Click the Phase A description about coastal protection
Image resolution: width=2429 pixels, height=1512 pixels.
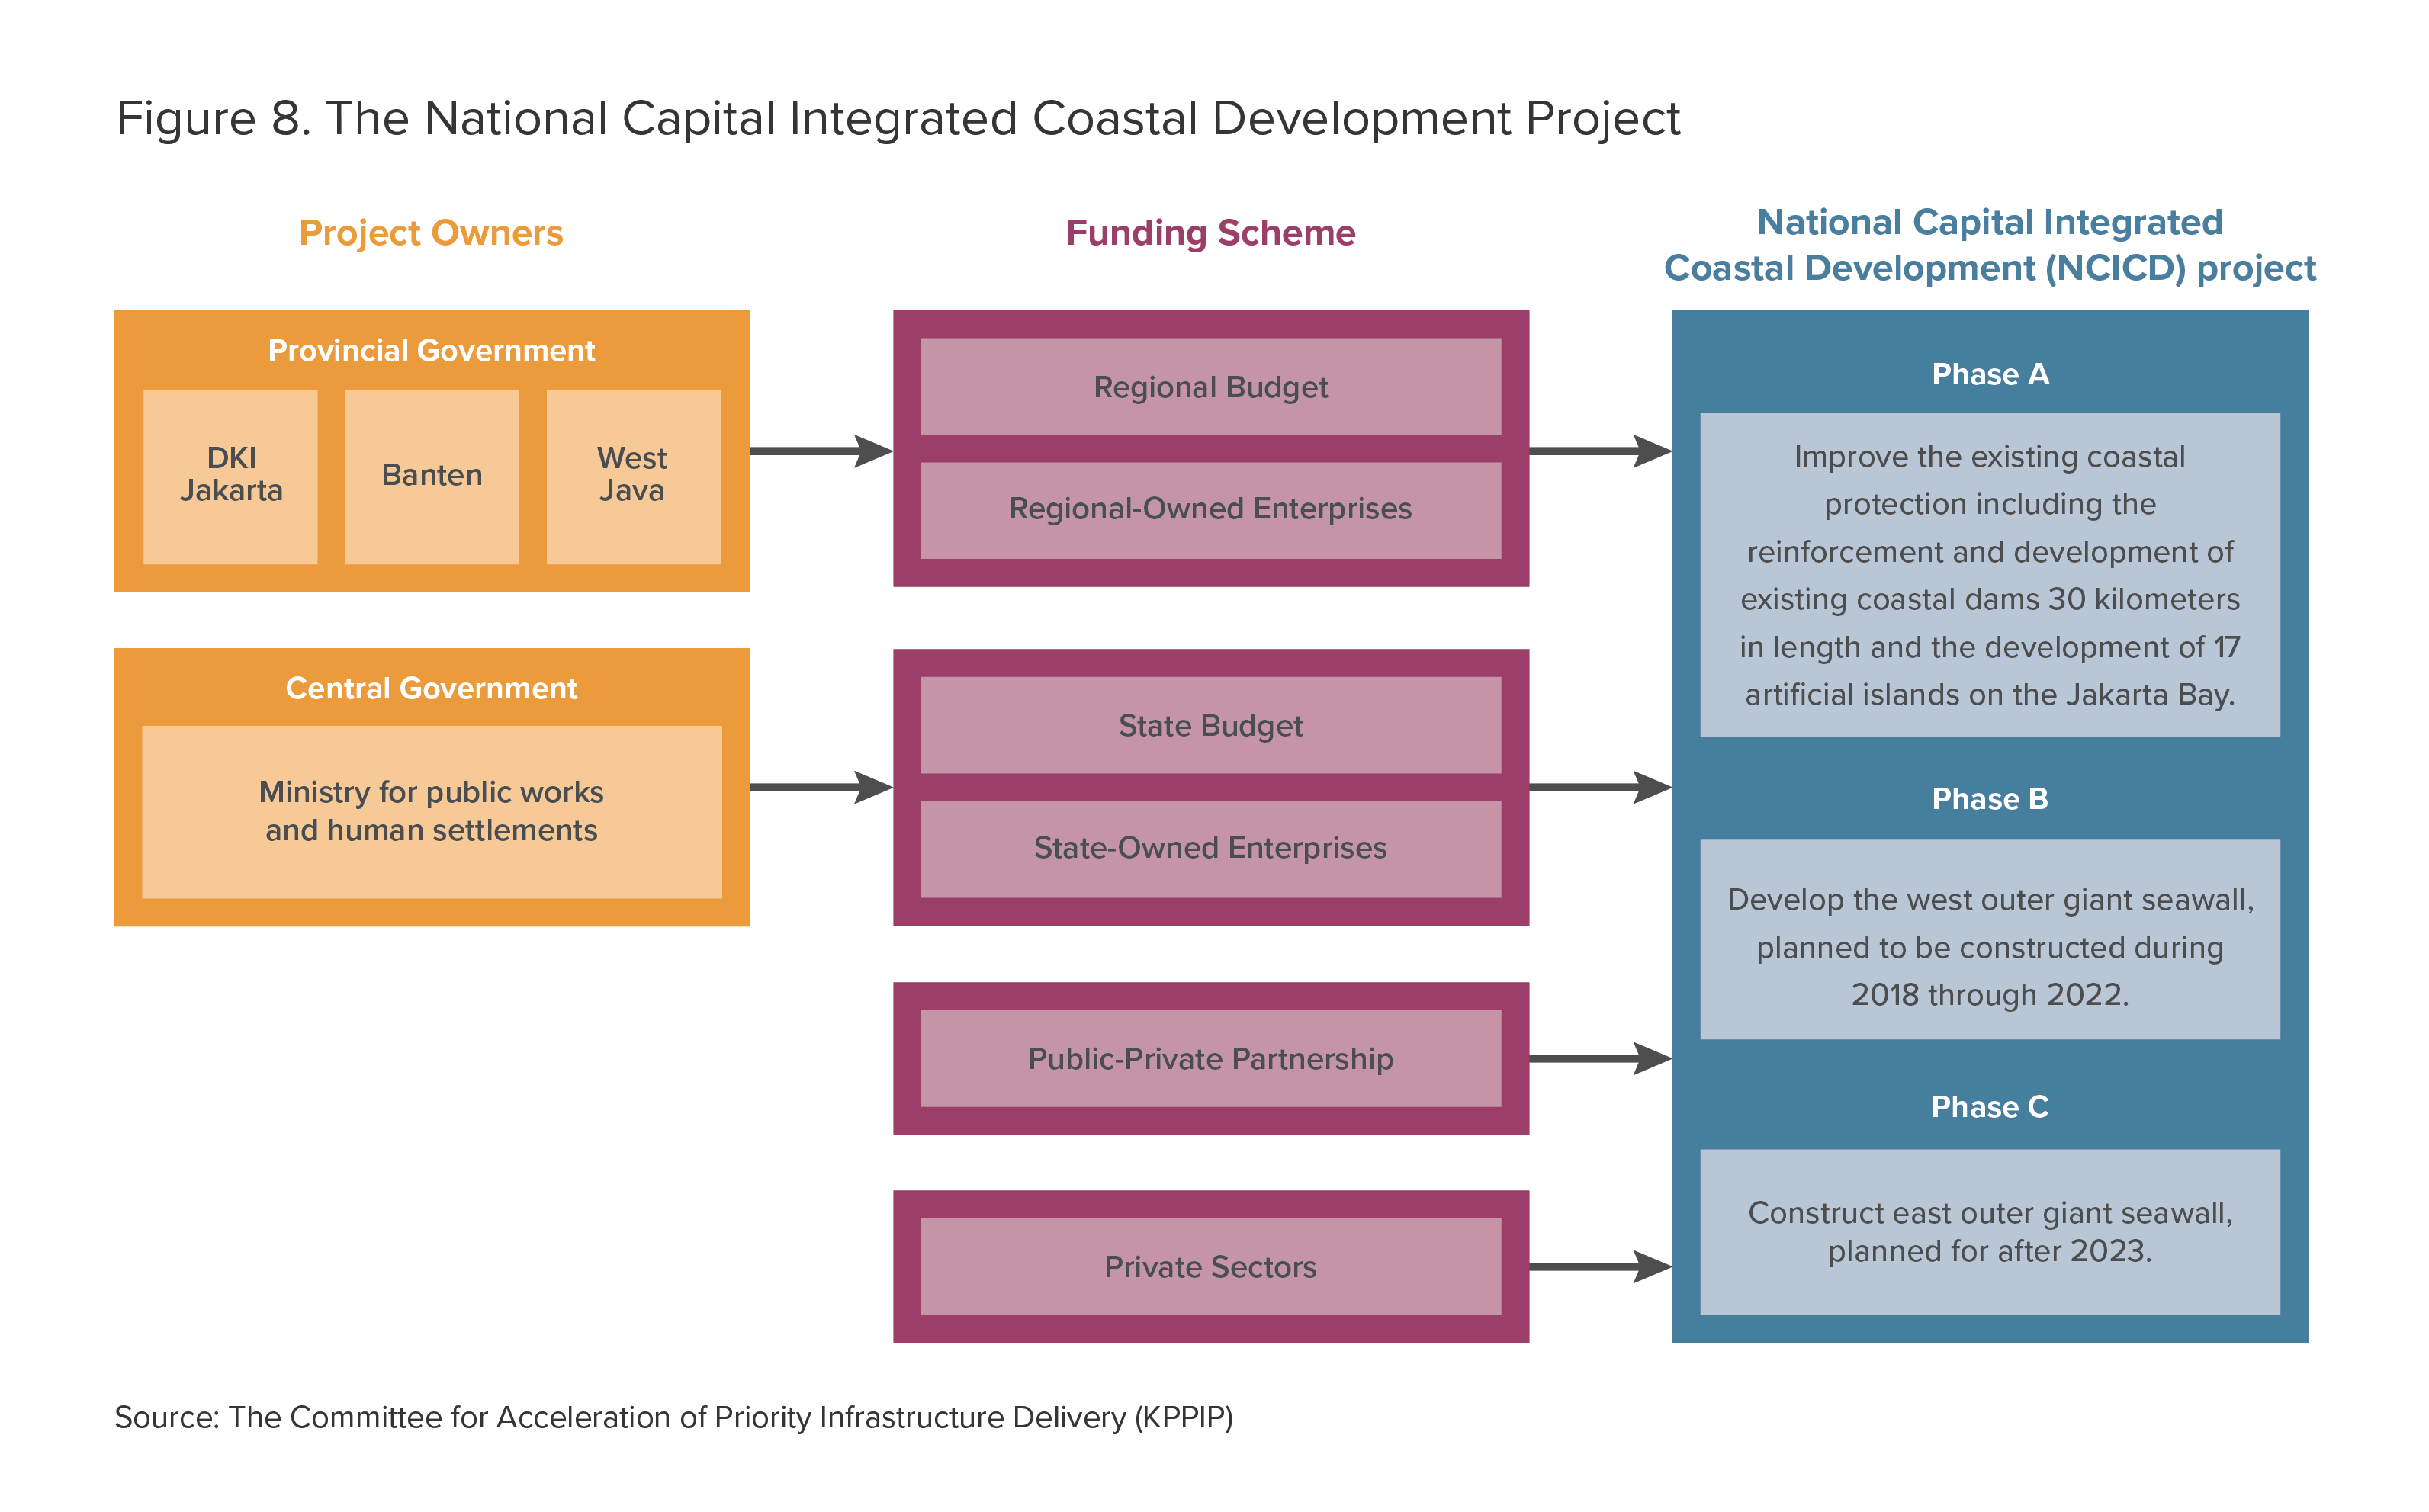1990,575
